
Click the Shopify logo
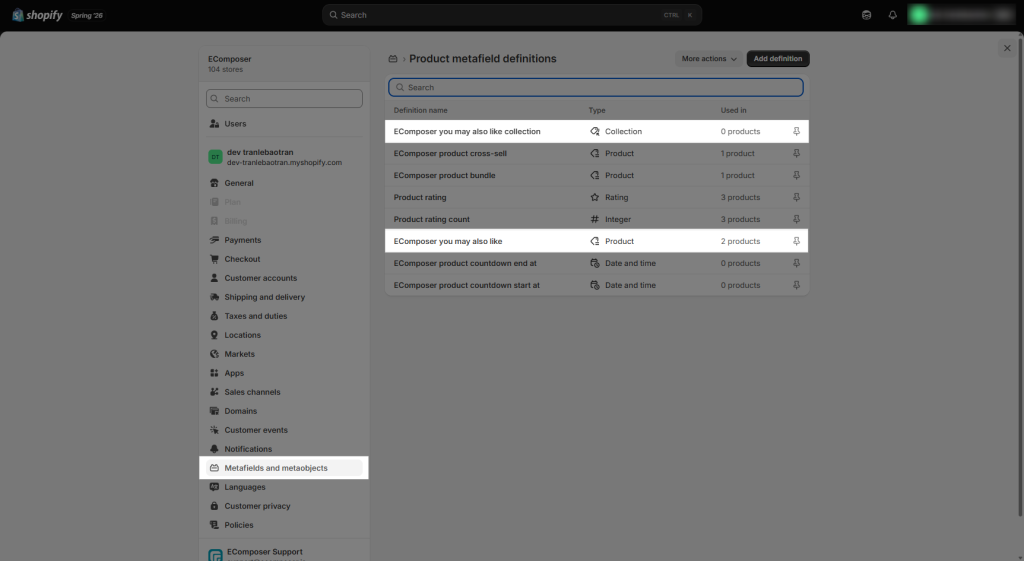[x=37, y=15]
